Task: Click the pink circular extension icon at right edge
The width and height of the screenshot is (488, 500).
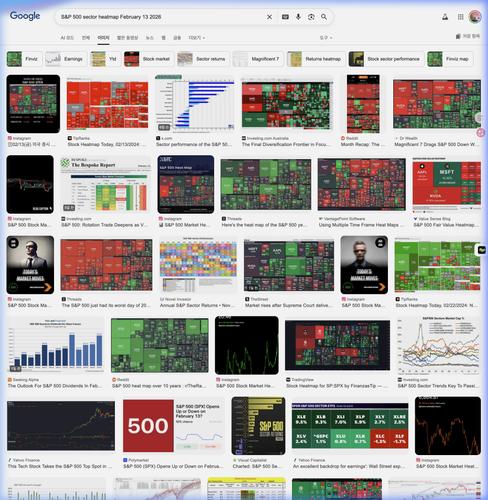Action: coord(481,133)
